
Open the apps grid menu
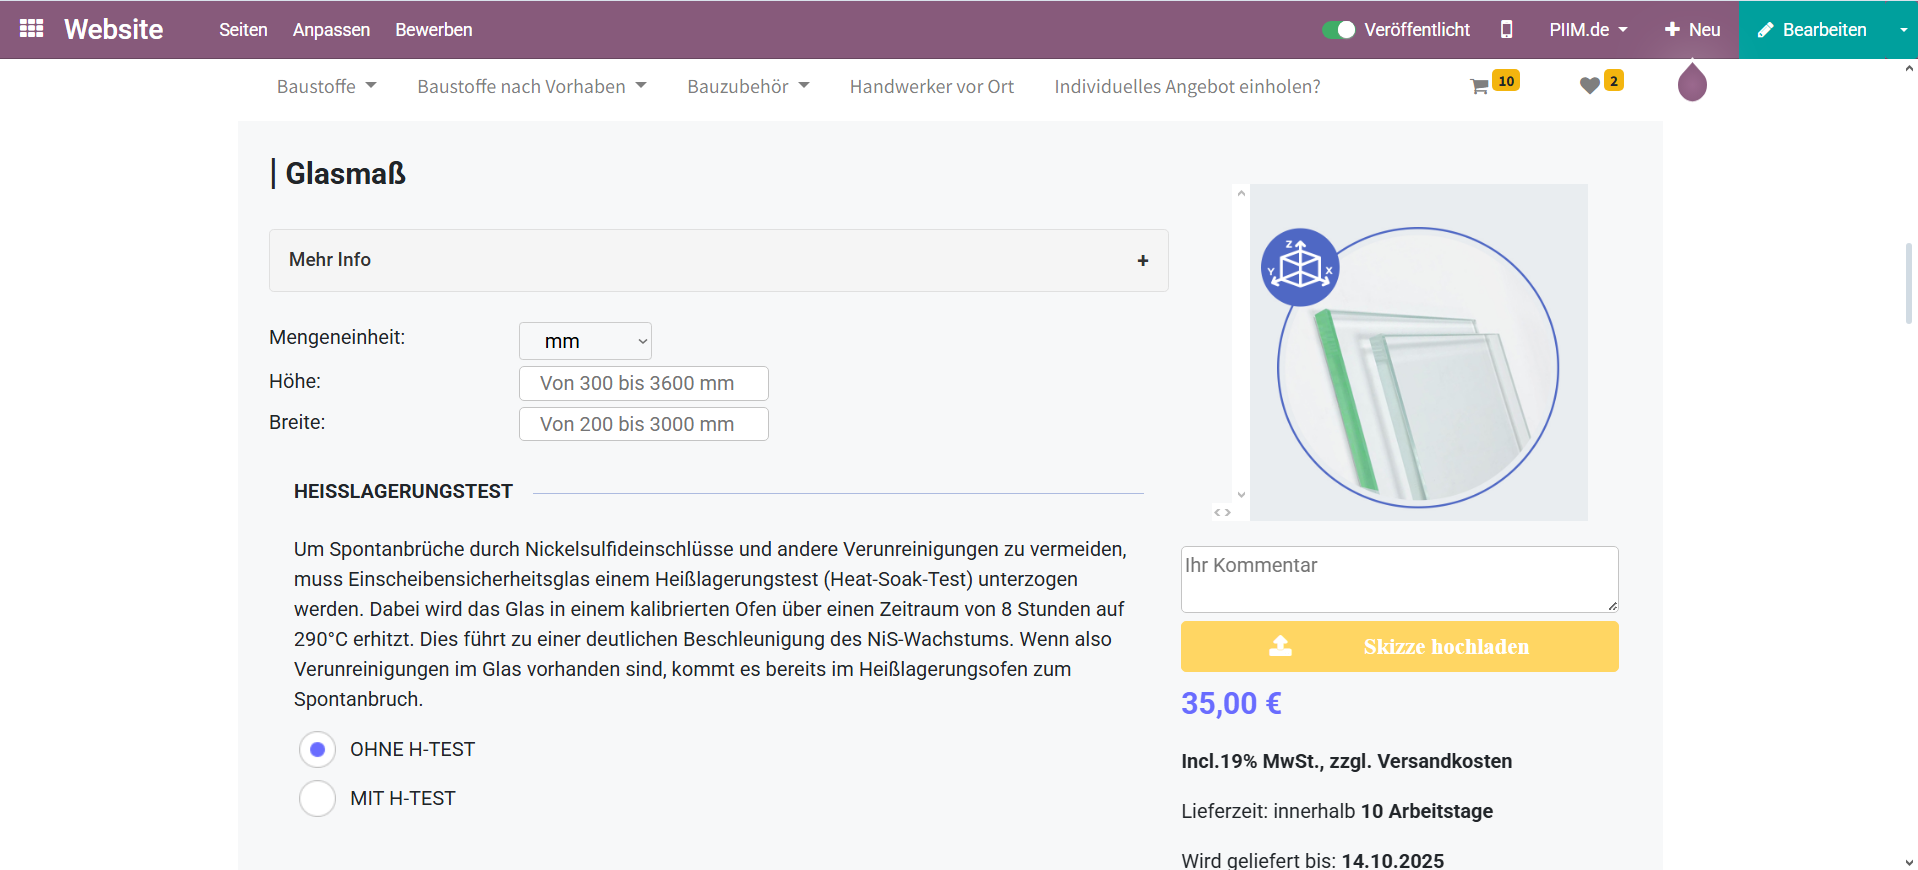(31, 29)
